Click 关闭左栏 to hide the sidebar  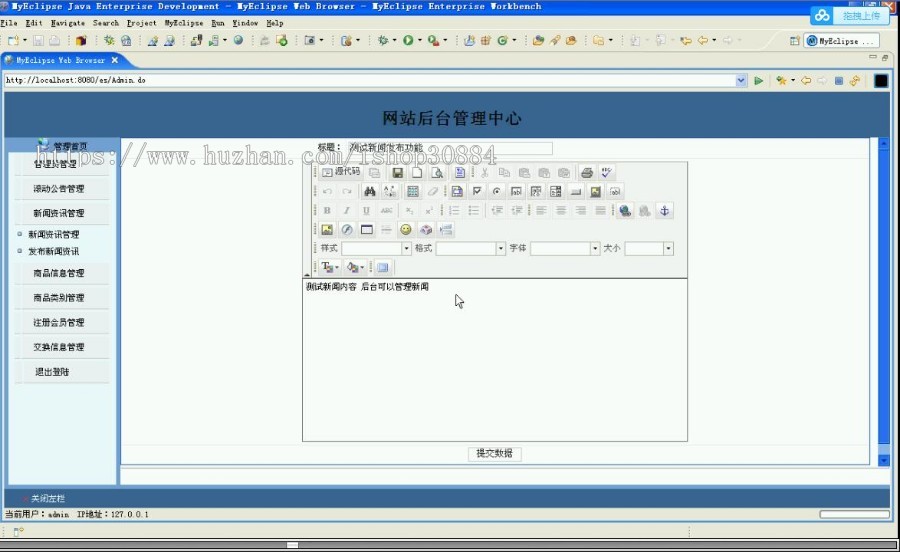48,499
